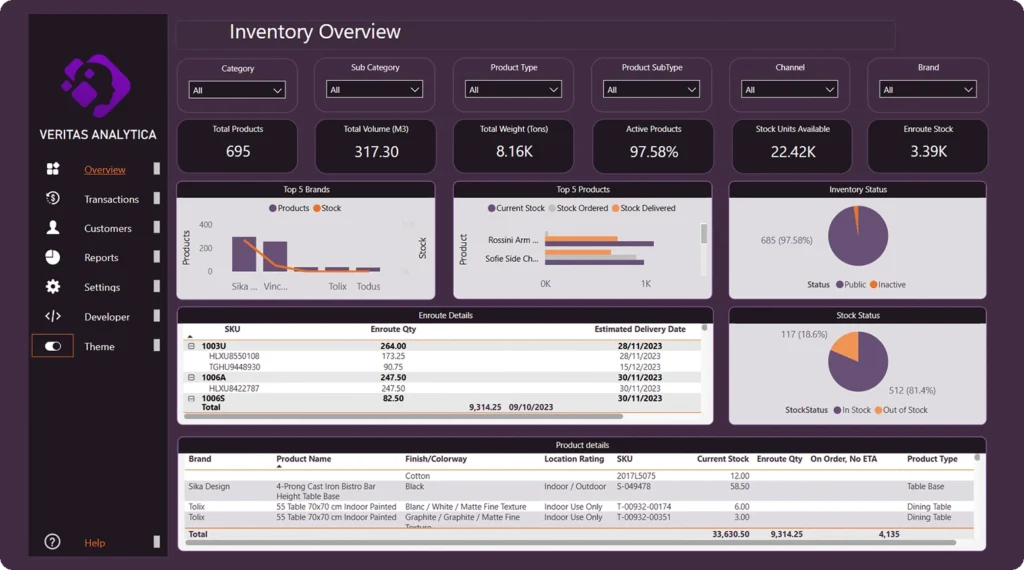Click the Help question mark icon
Viewport: 1024px width, 570px height.
[x=53, y=542]
